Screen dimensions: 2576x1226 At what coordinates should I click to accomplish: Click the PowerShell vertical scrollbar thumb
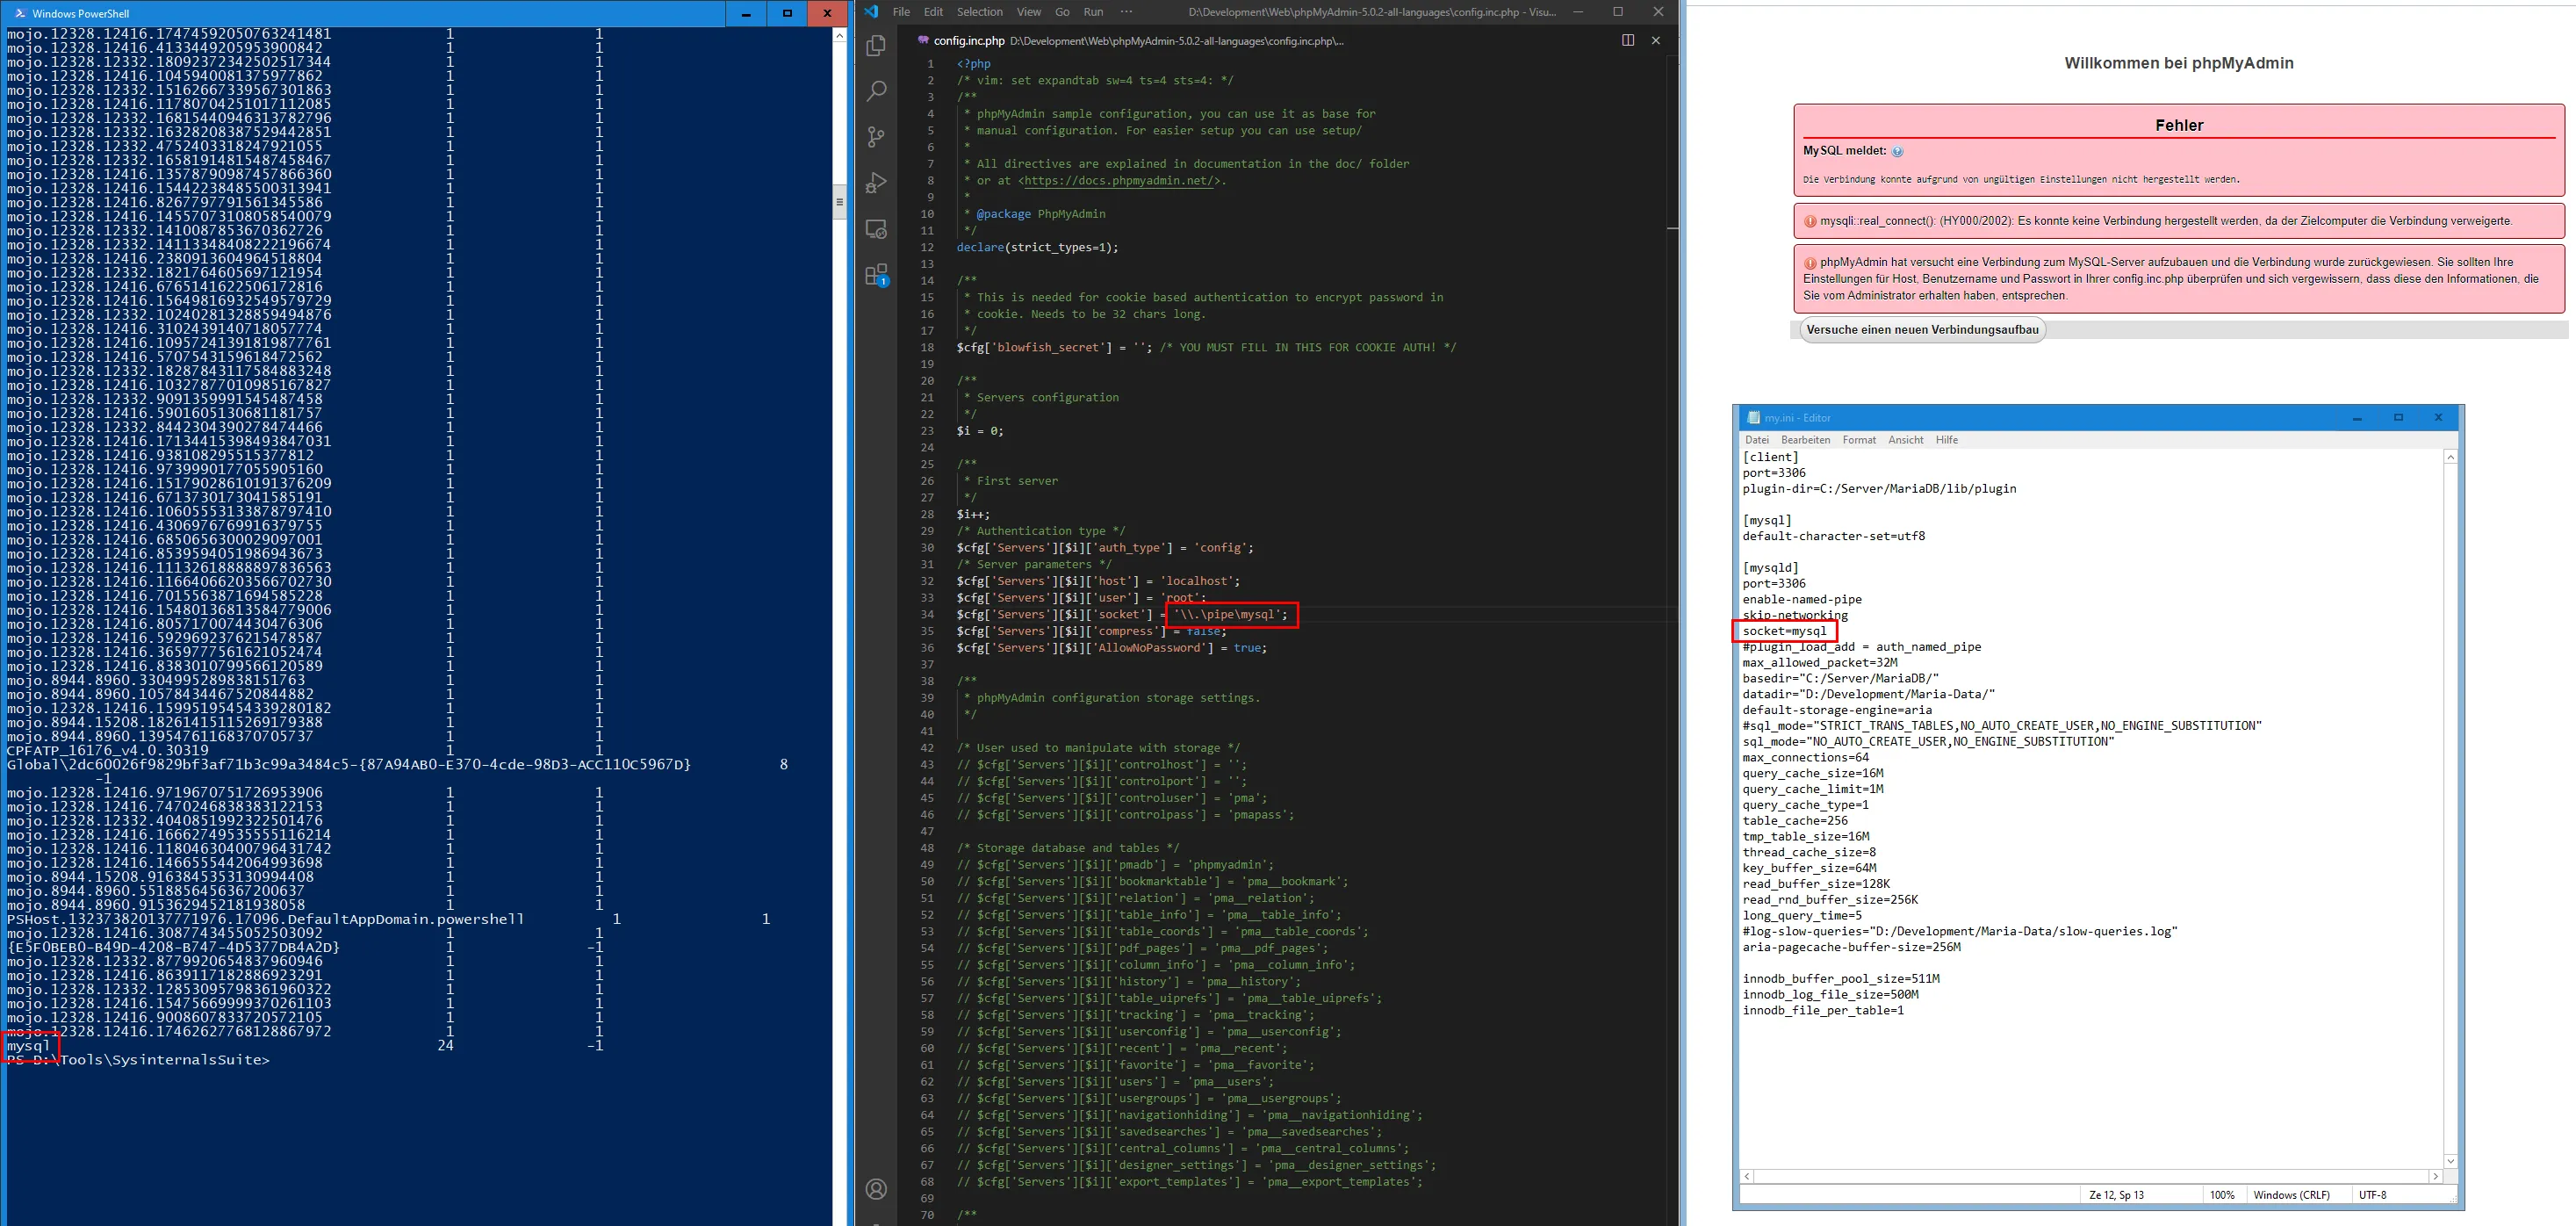(x=839, y=202)
